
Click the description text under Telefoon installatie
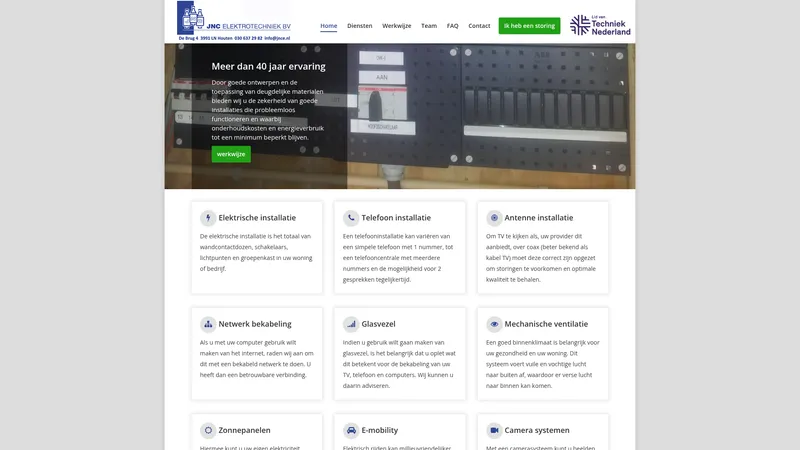(398, 258)
